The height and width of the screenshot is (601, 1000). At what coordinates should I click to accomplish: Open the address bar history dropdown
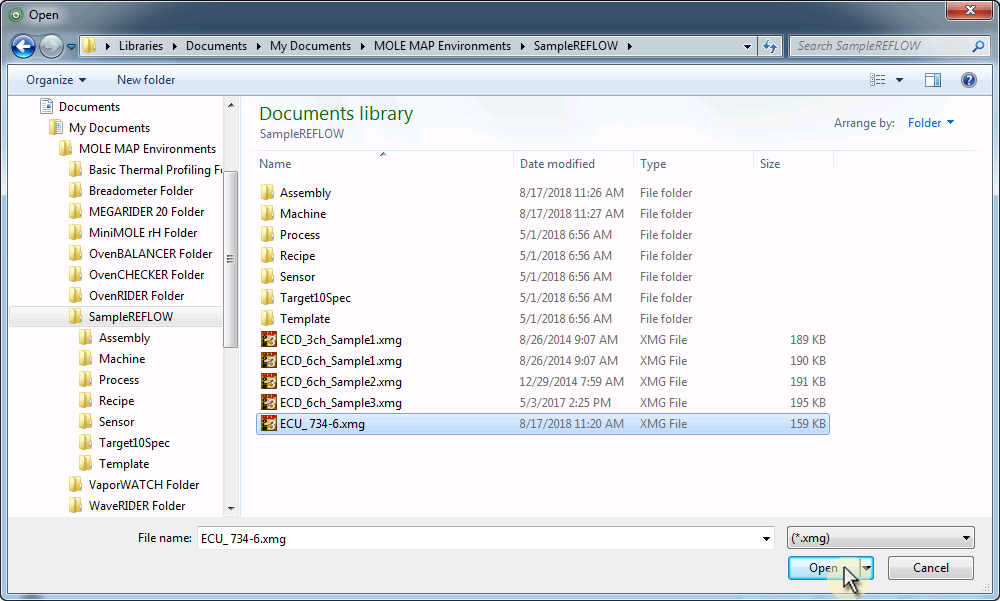747,46
